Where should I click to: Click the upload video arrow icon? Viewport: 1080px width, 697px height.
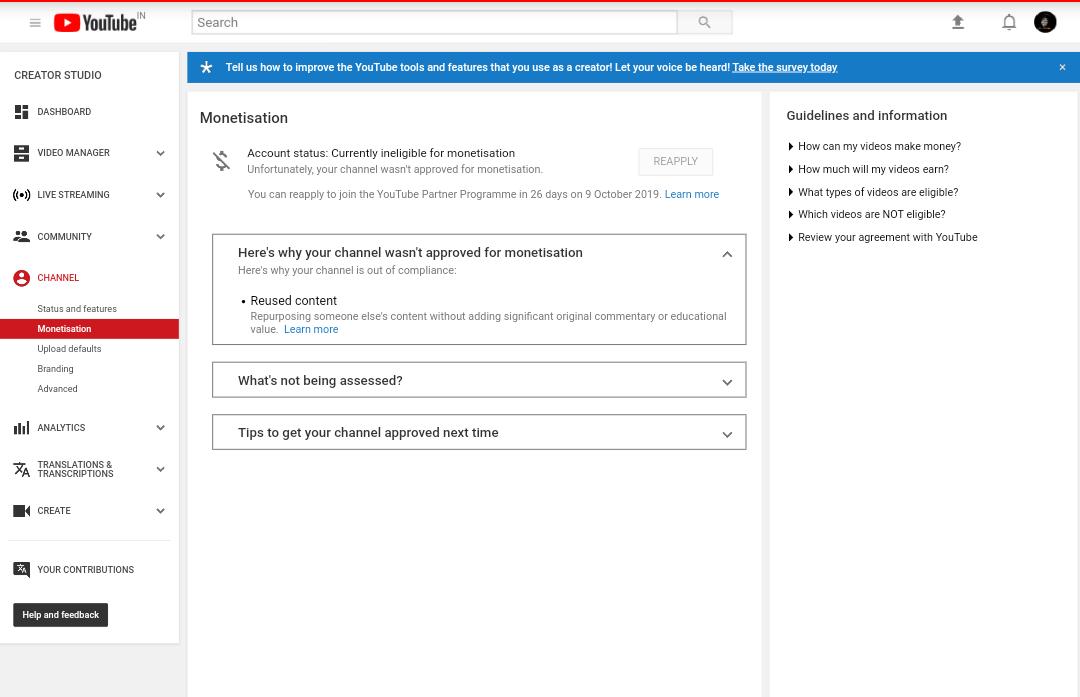tap(957, 22)
